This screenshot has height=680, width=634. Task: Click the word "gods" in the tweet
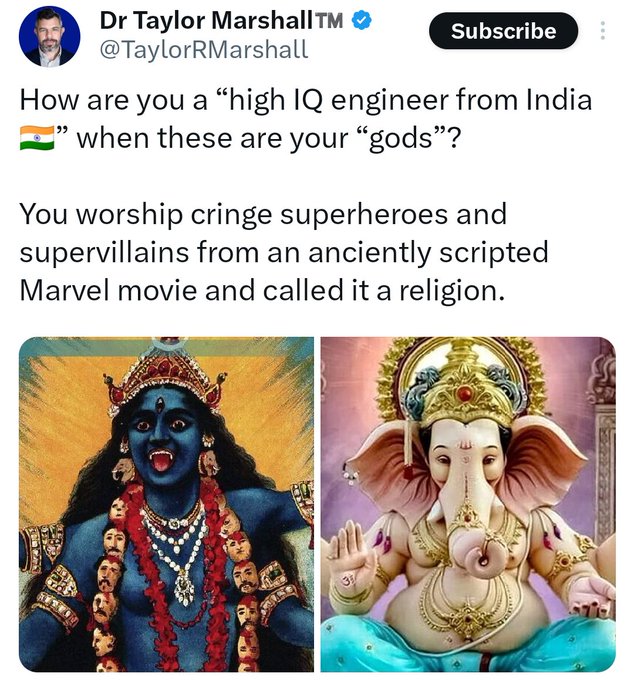(x=401, y=139)
